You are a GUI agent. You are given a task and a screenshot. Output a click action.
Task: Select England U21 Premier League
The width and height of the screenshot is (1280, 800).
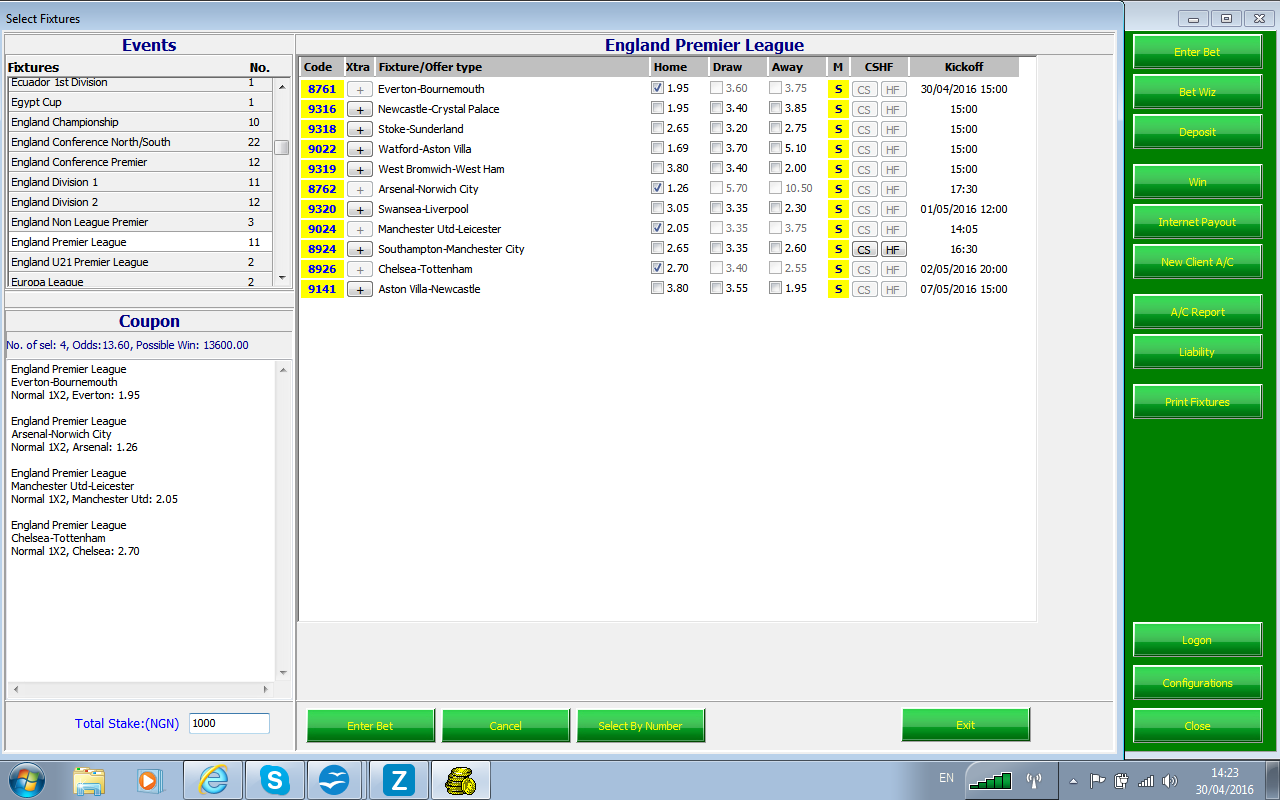tap(139, 262)
